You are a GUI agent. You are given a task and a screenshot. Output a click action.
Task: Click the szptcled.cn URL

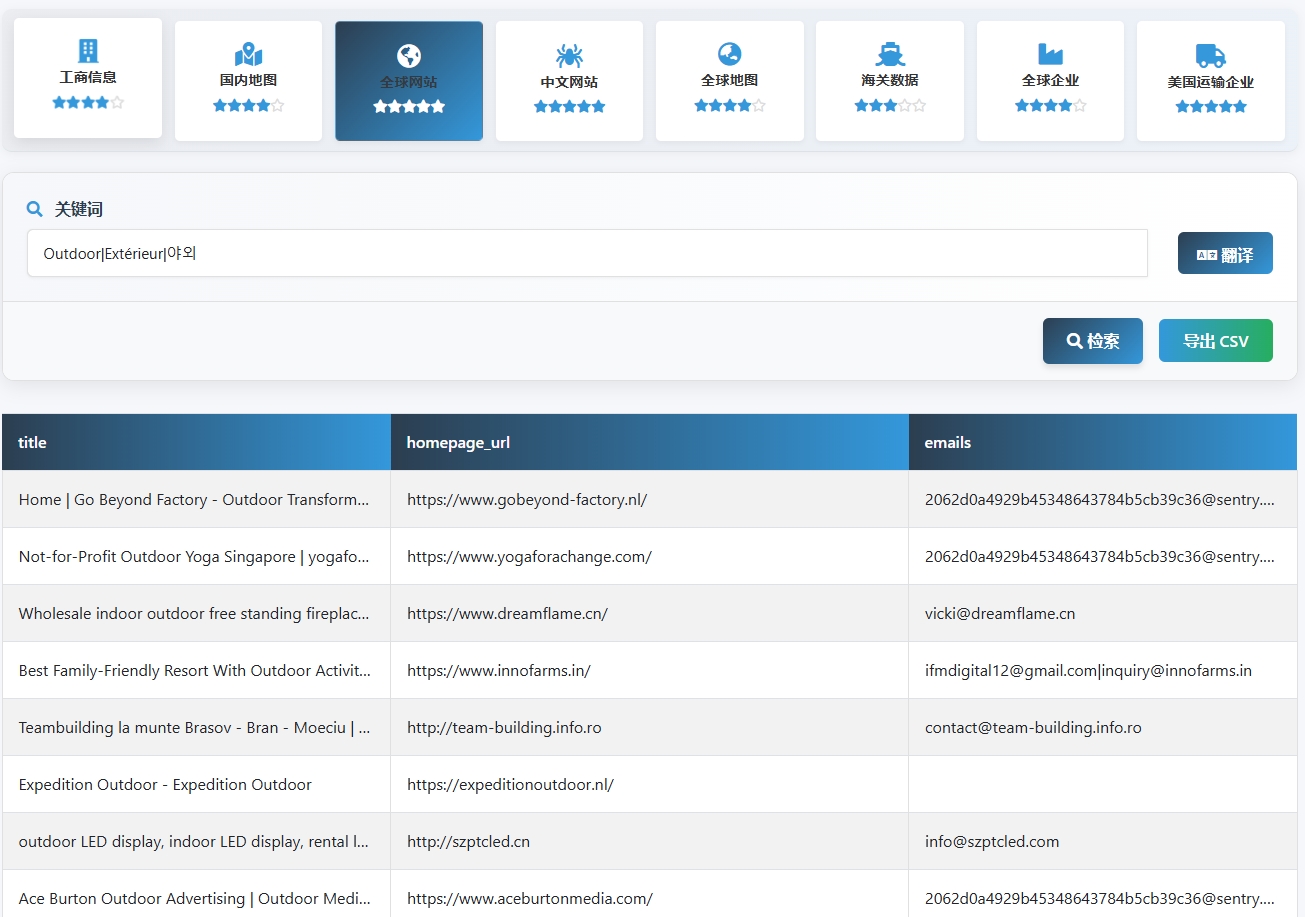(468, 841)
